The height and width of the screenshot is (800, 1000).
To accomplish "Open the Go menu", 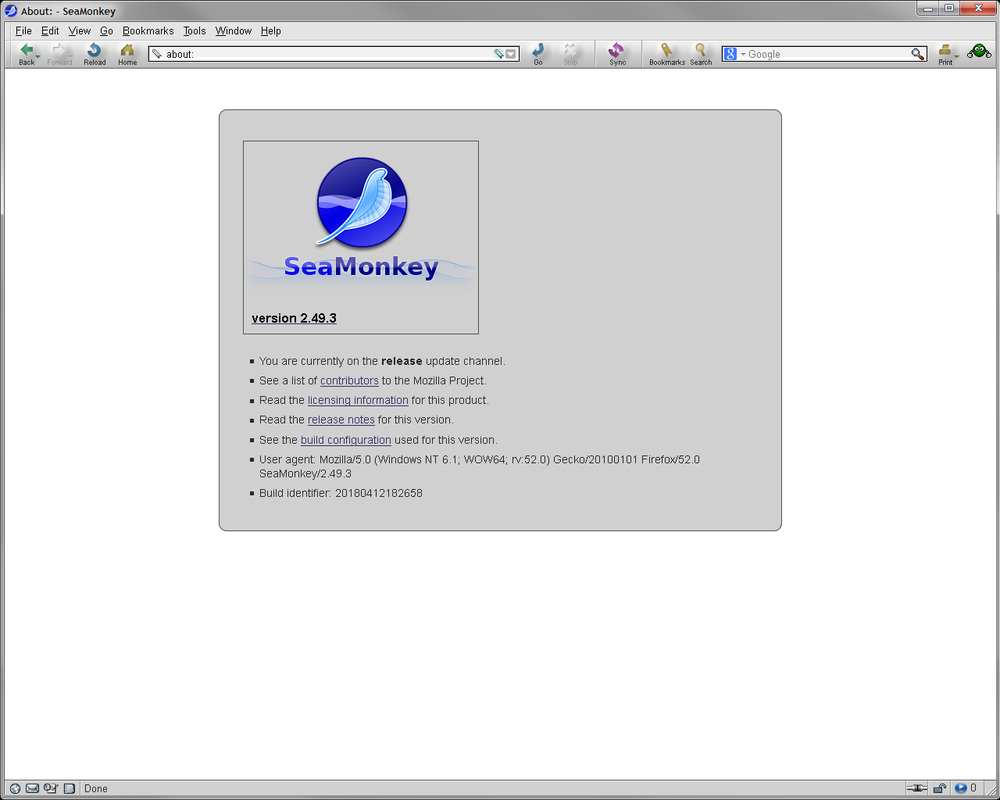I will (x=107, y=31).
